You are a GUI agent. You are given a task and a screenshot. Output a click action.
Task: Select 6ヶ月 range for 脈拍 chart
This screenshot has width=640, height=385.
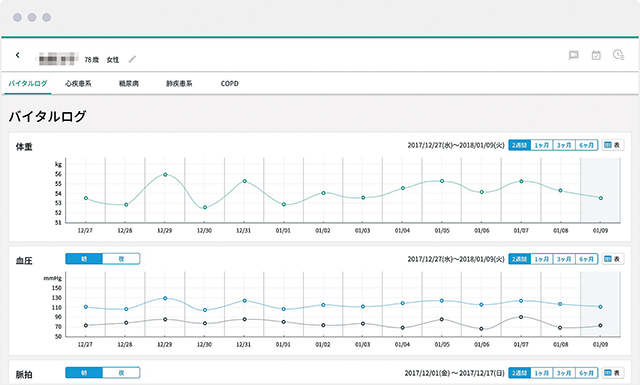587,373
